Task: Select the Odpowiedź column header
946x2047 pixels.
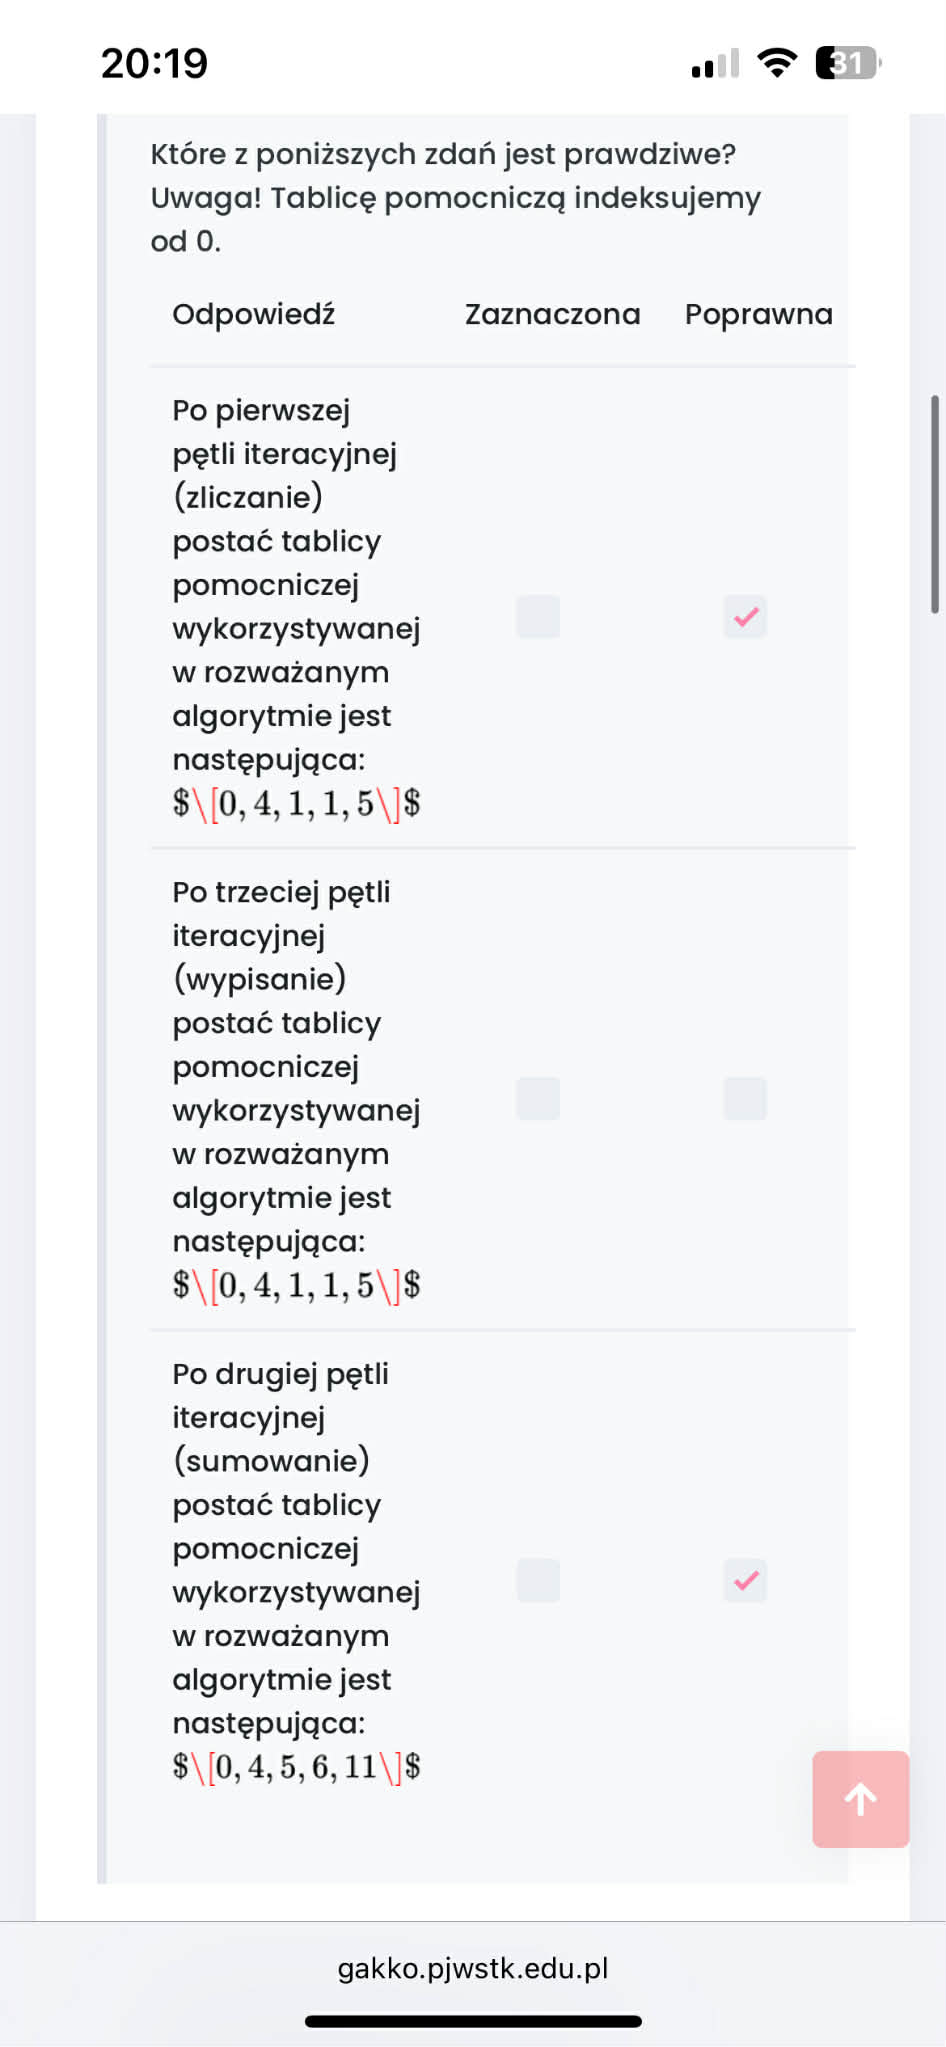Action: point(253,314)
